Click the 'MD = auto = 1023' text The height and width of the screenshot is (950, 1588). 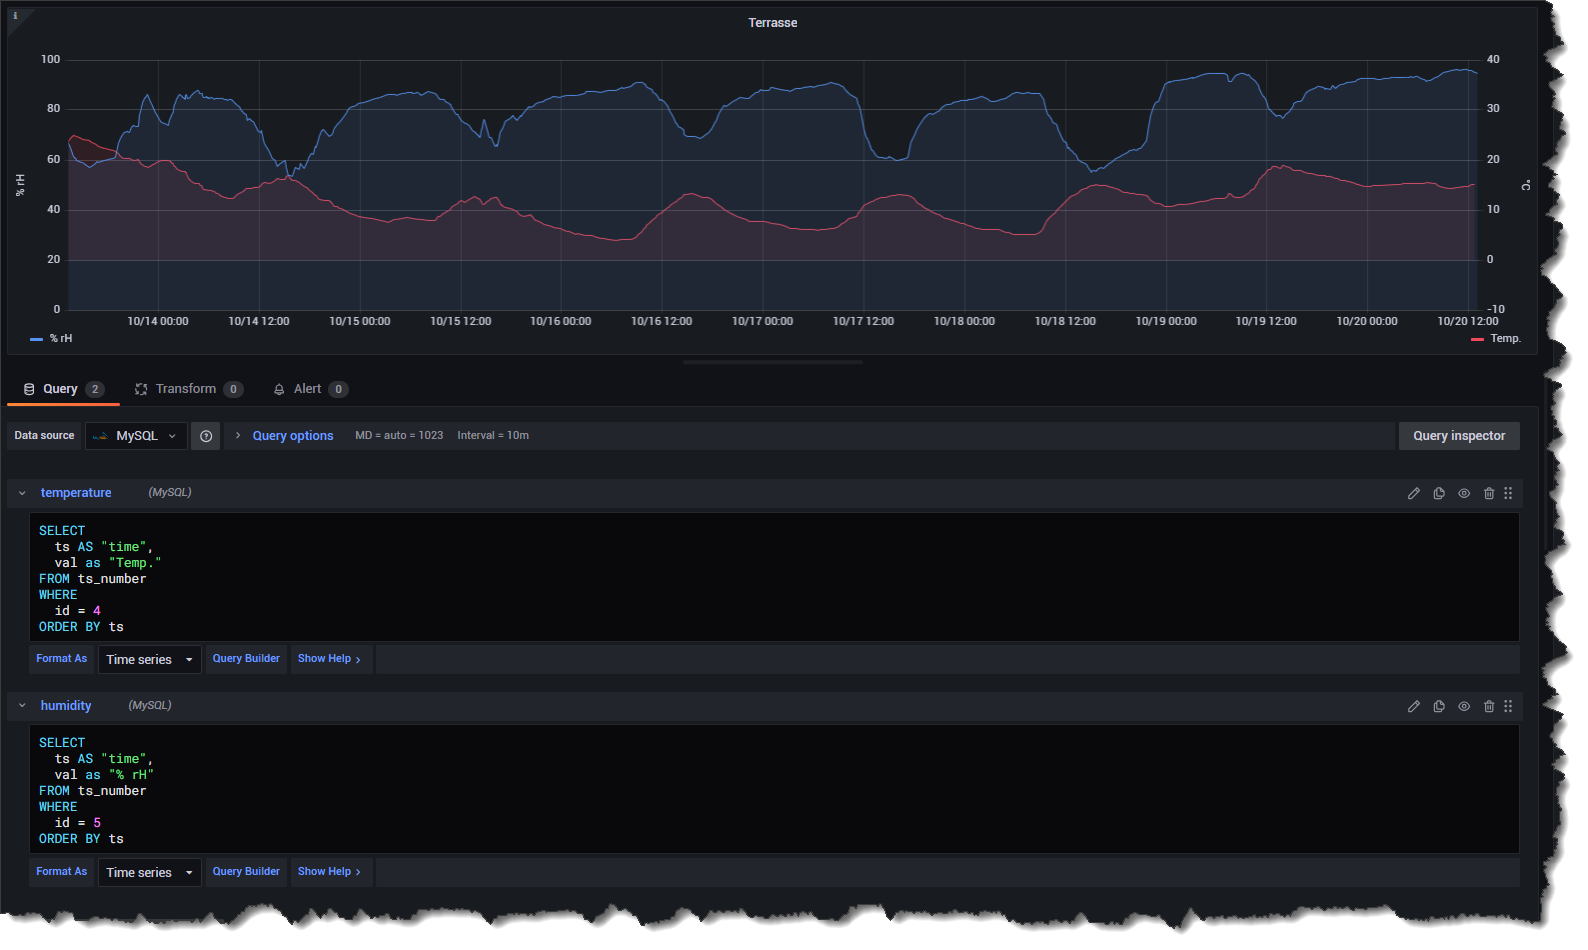(399, 436)
